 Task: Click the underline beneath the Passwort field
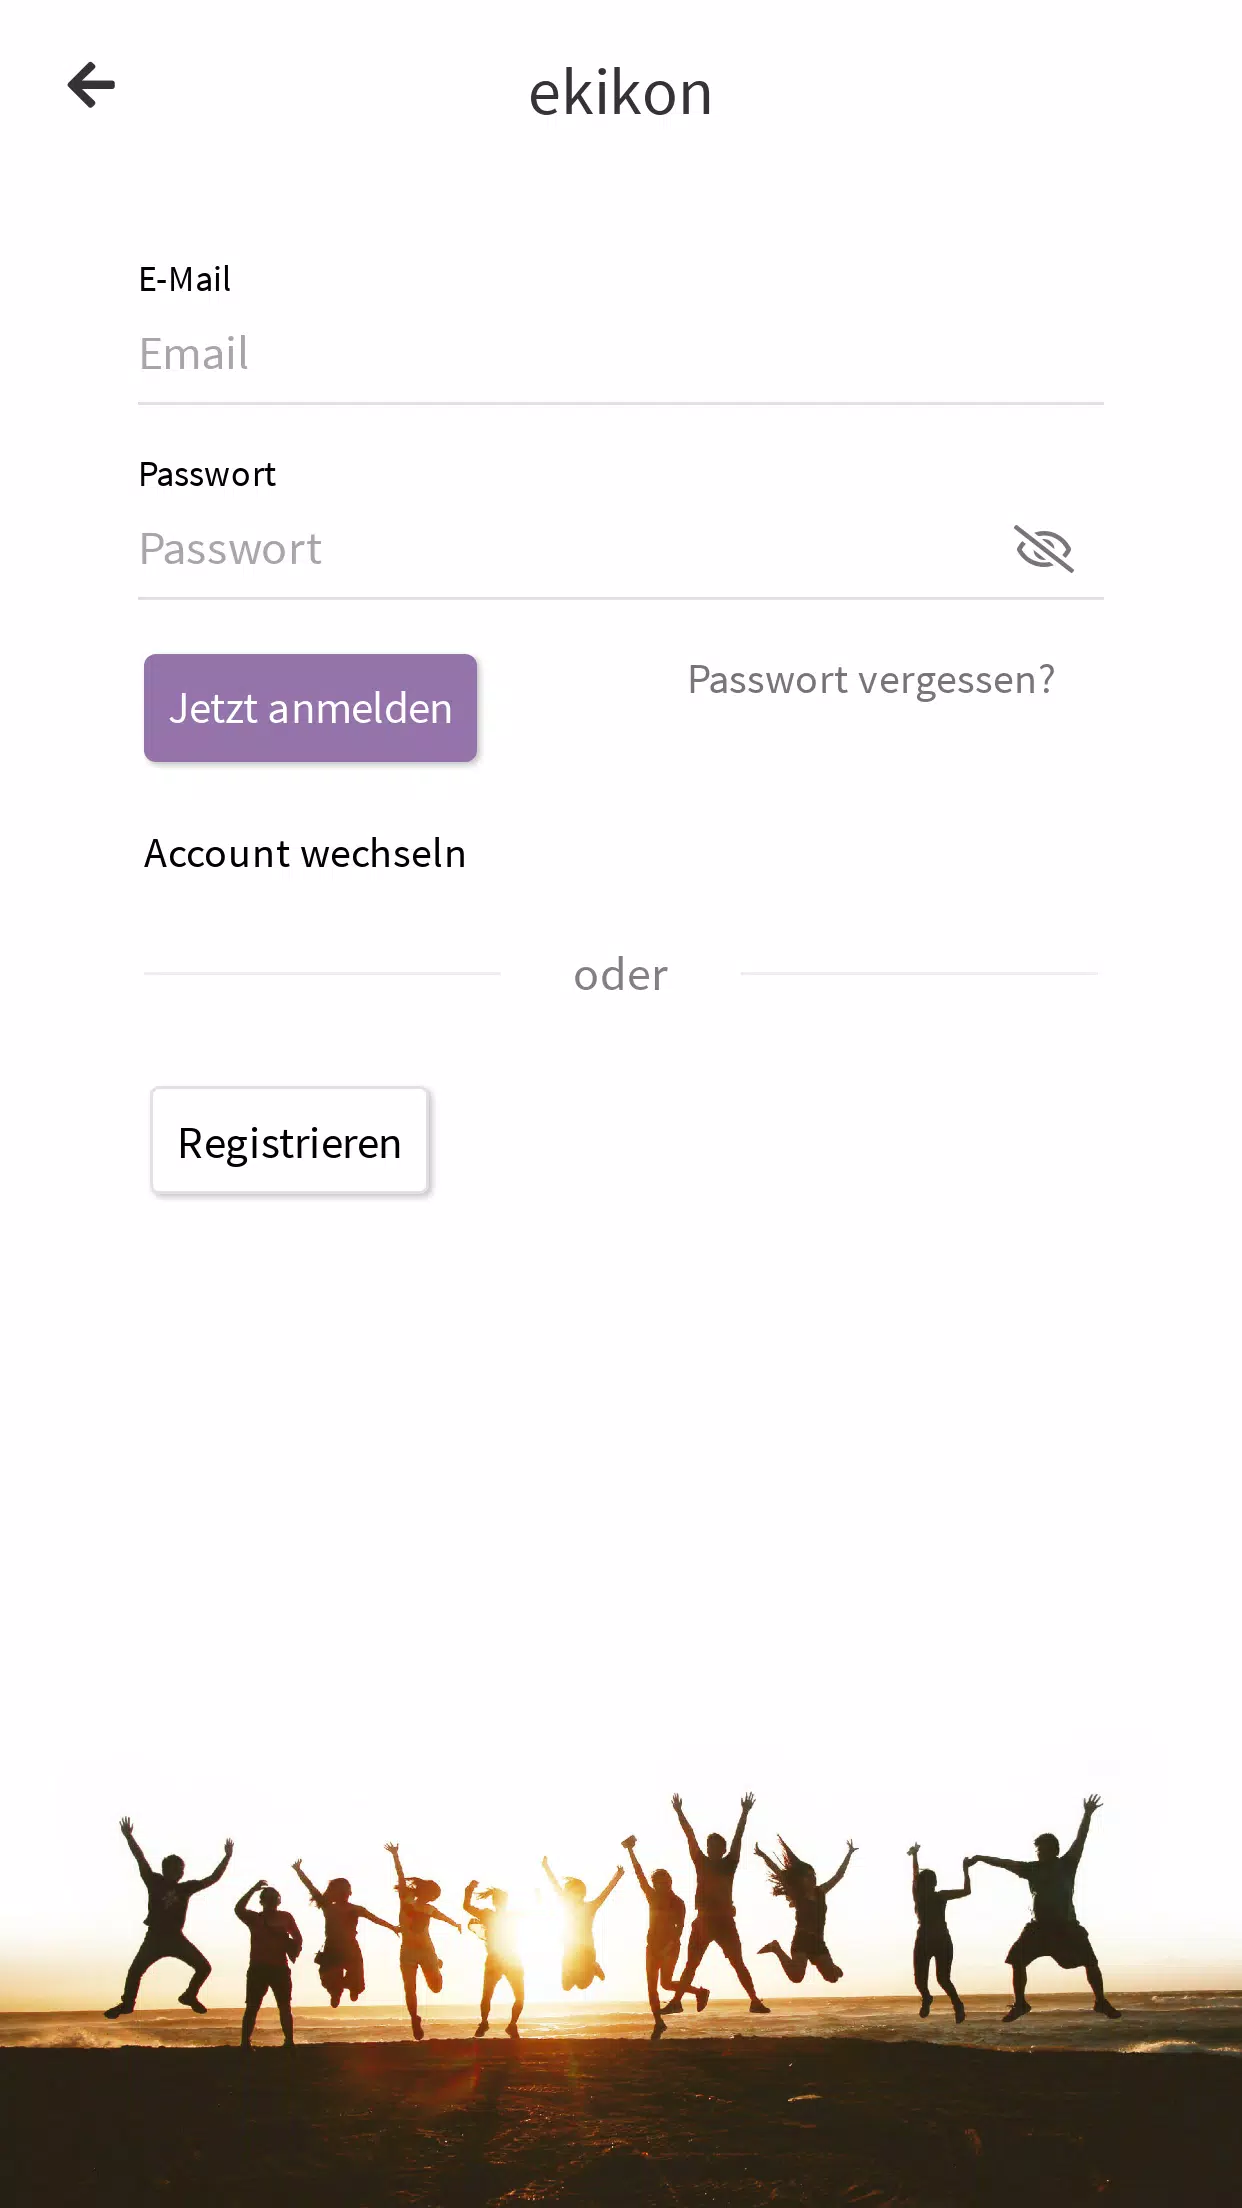pyautogui.click(x=620, y=599)
